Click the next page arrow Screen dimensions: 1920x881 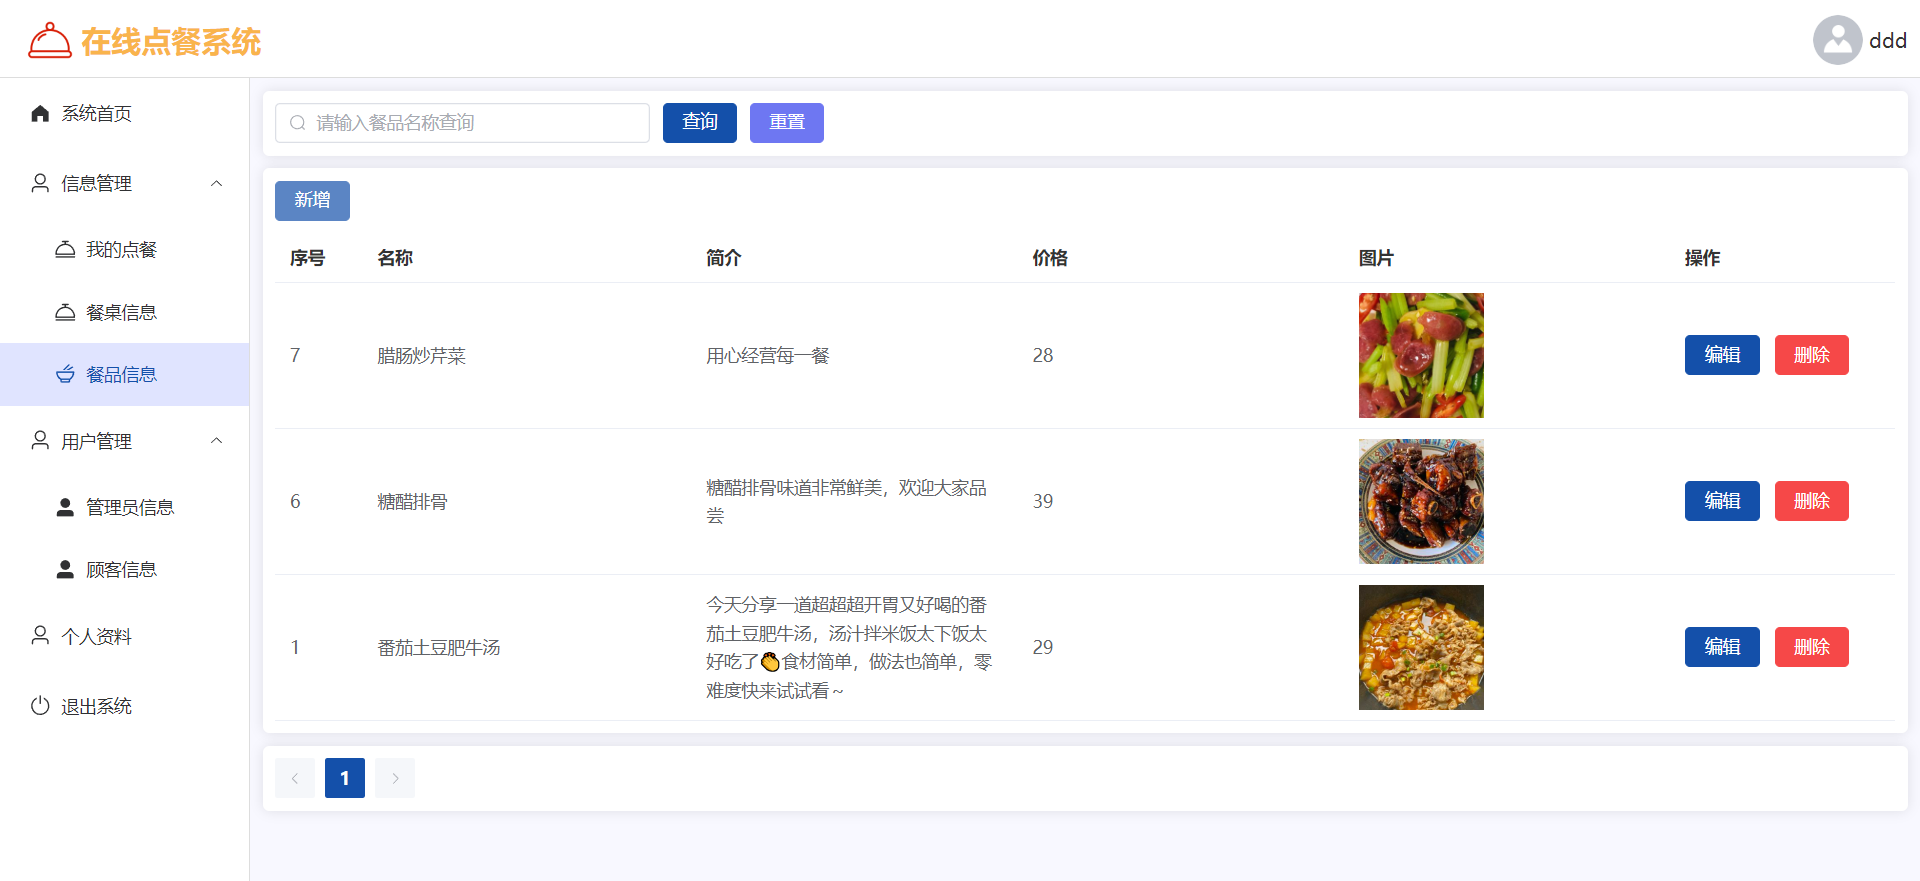395,778
